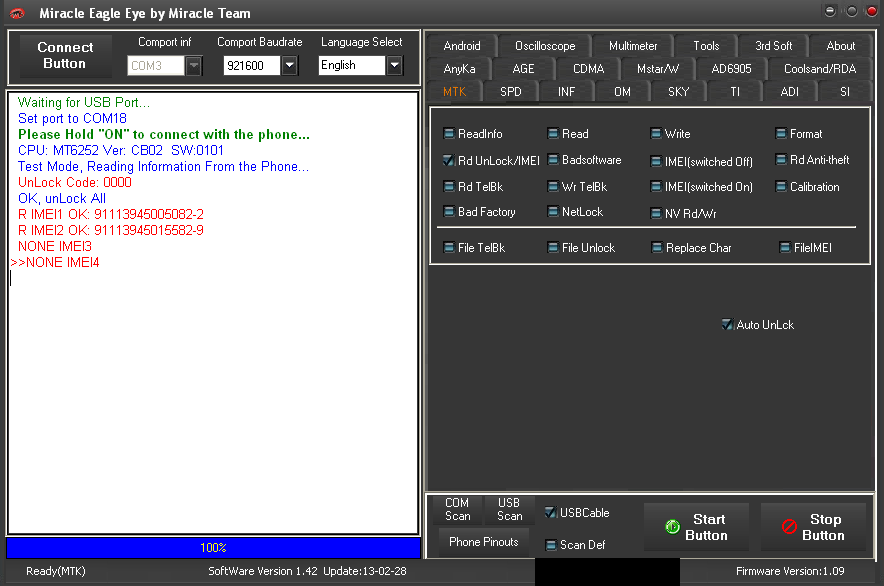Run a COM Scan
This screenshot has height=586, width=884.
[457, 509]
